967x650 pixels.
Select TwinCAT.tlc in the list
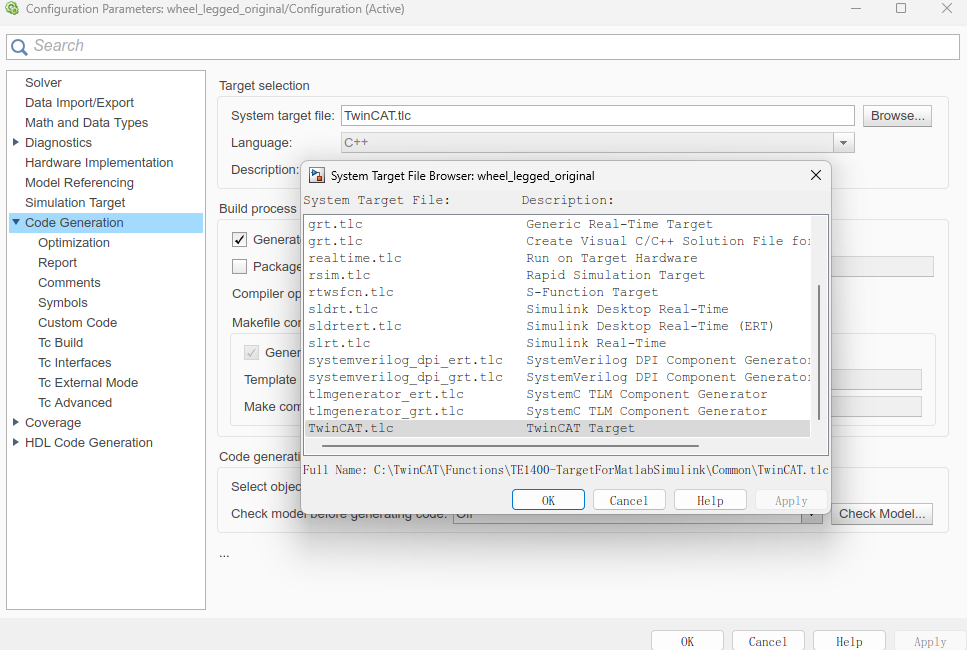point(558,429)
